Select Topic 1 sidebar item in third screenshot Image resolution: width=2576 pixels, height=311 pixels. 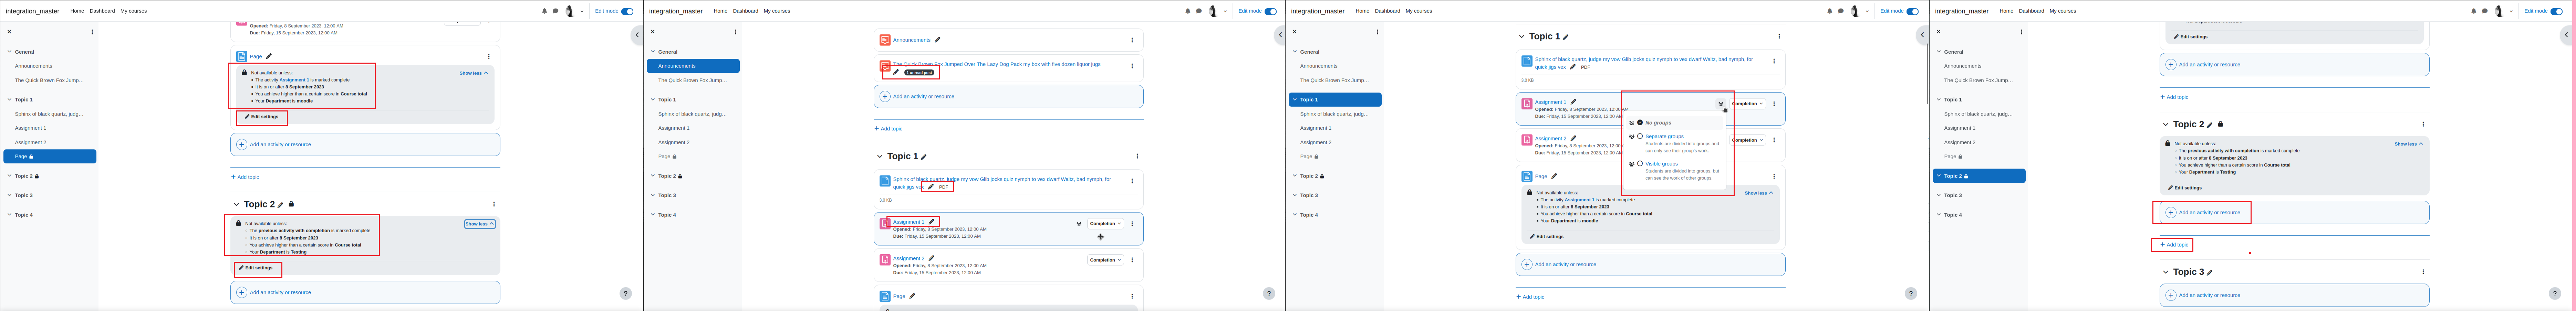(1335, 100)
